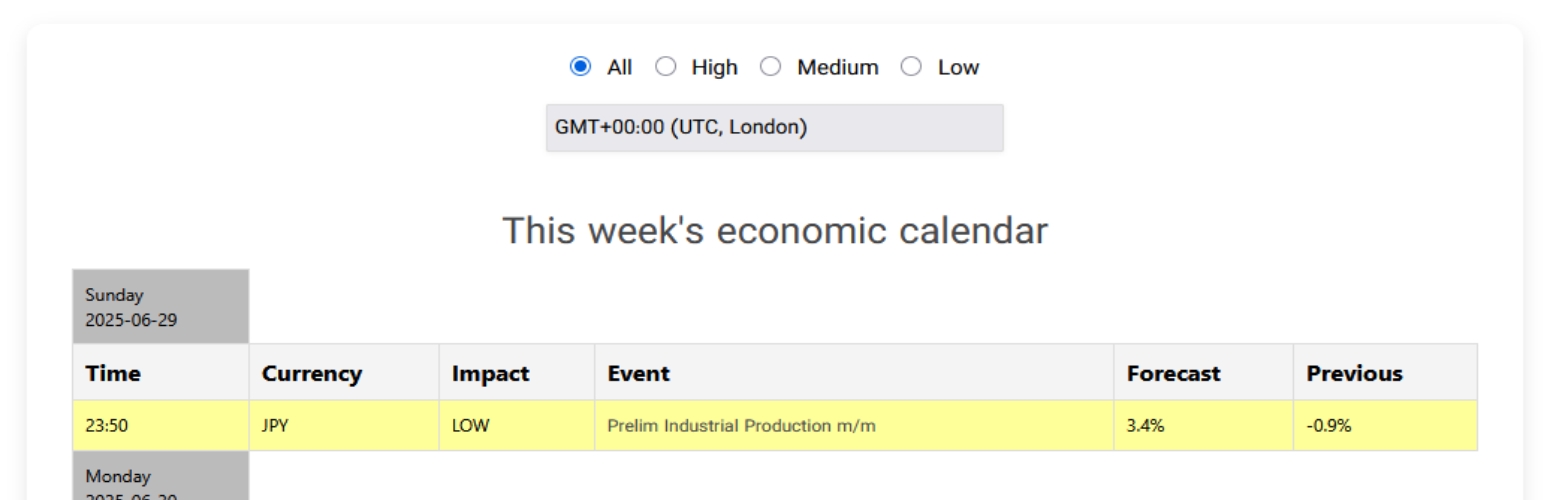1544x500 pixels.
Task: Click the Impact column header
Action: click(491, 373)
